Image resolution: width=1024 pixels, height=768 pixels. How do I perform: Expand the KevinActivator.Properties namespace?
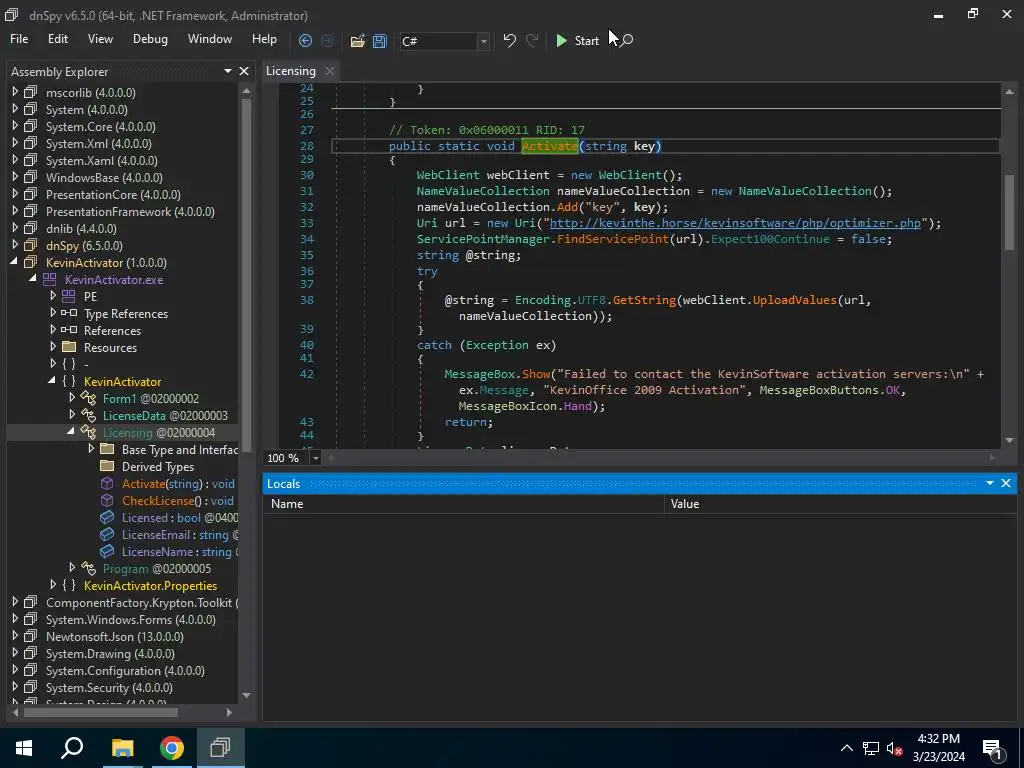53,584
